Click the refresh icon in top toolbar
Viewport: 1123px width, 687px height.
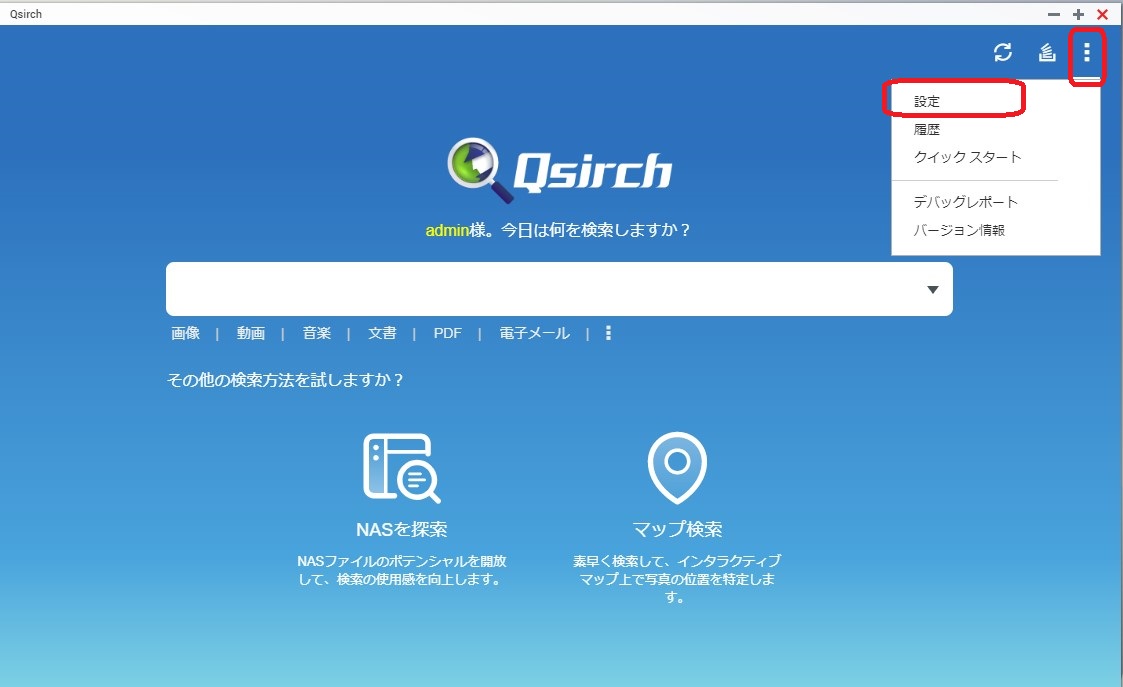click(1003, 52)
